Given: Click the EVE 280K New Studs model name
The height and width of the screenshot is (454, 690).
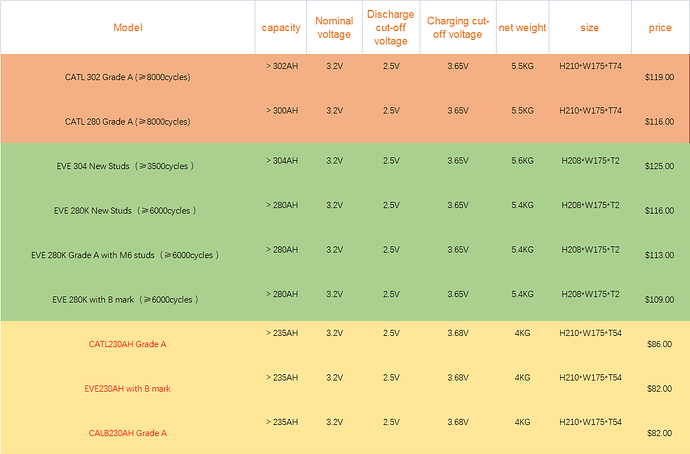Looking at the screenshot, I should coord(125,210).
